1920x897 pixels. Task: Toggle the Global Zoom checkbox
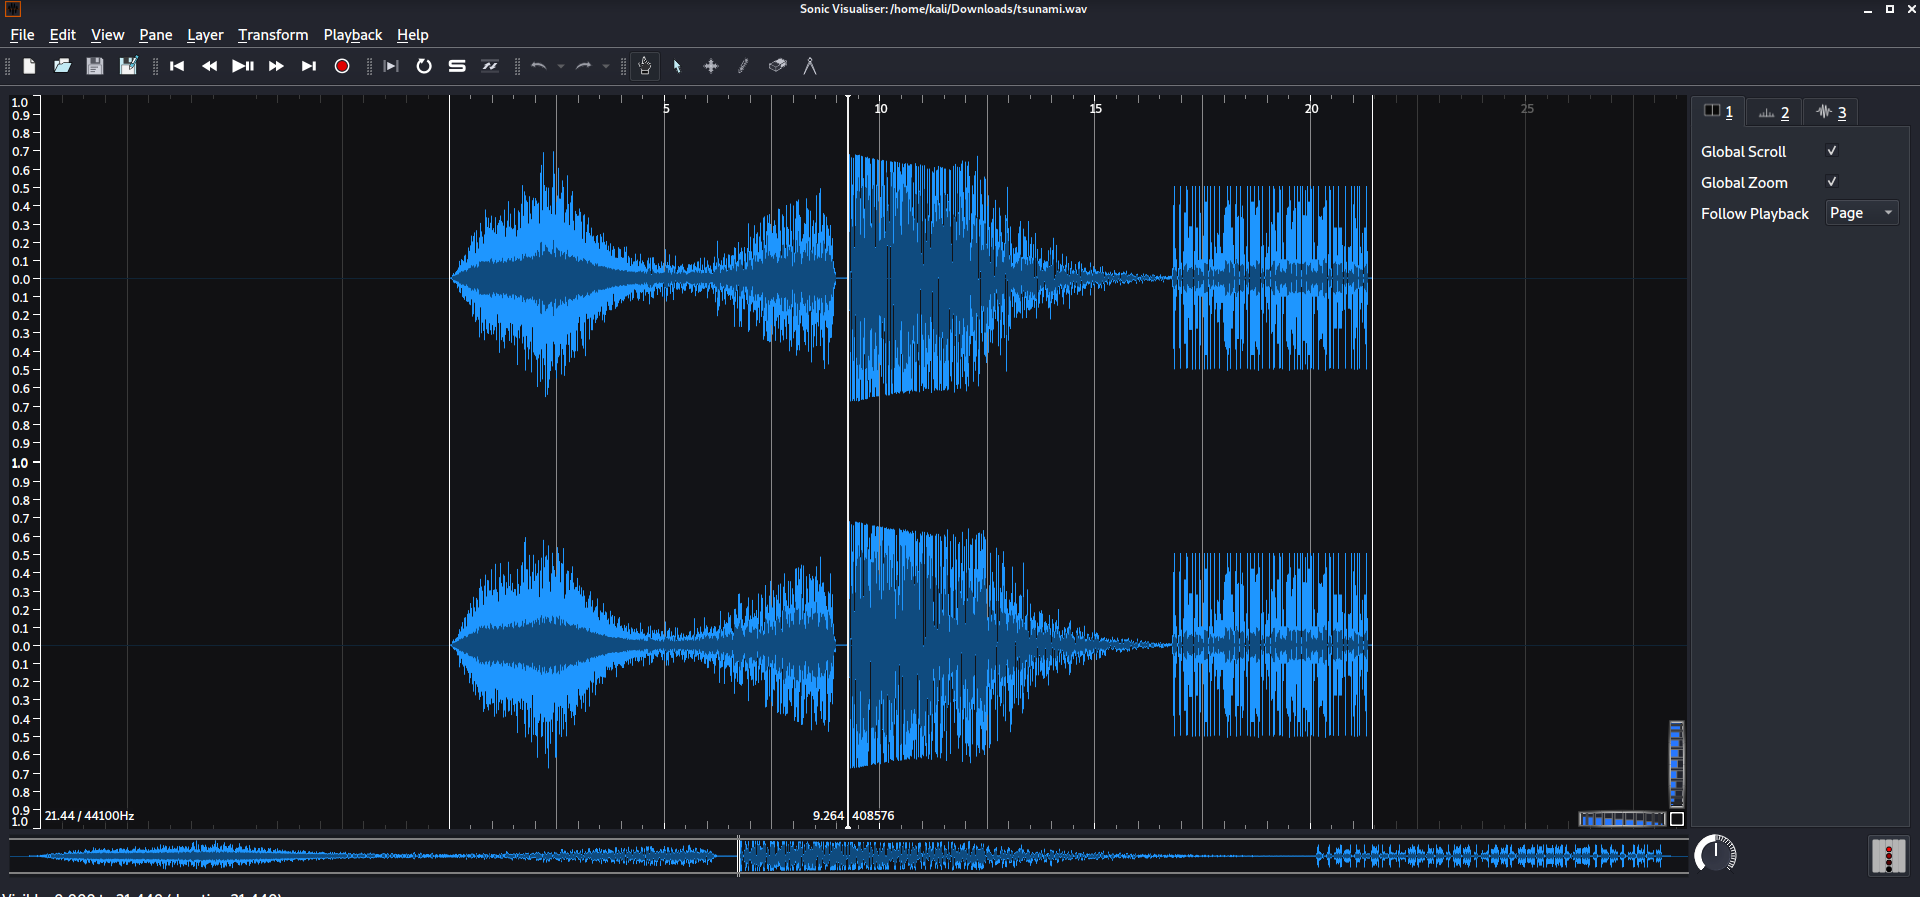pyautogui.click(x=1832, y=182)
